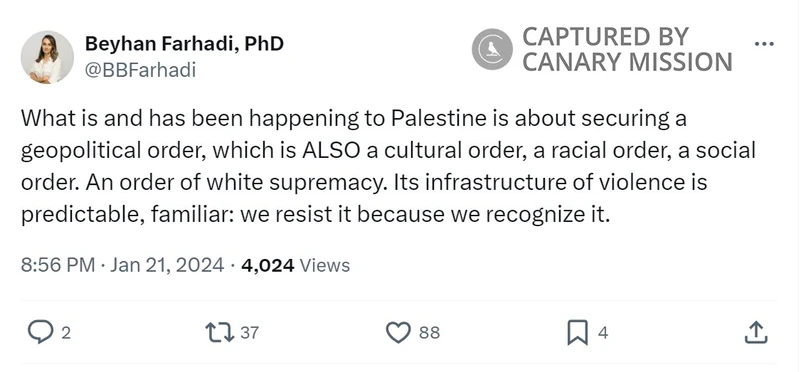Screen dimensions: 800x372
Task: Bookmark this tweet using the bookmark icon
Action: [x=578, y=333]
